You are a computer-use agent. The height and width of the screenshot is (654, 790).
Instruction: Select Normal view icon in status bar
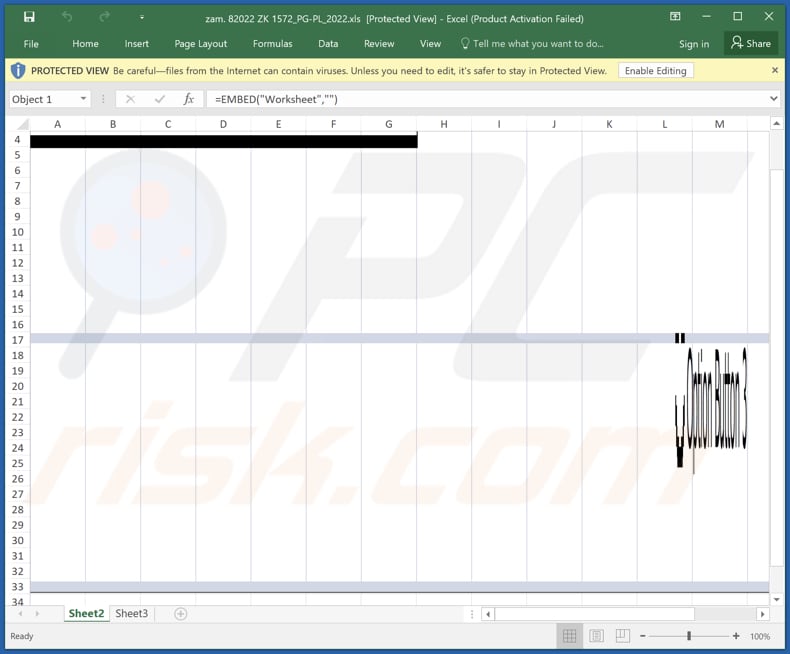point(569,636)
